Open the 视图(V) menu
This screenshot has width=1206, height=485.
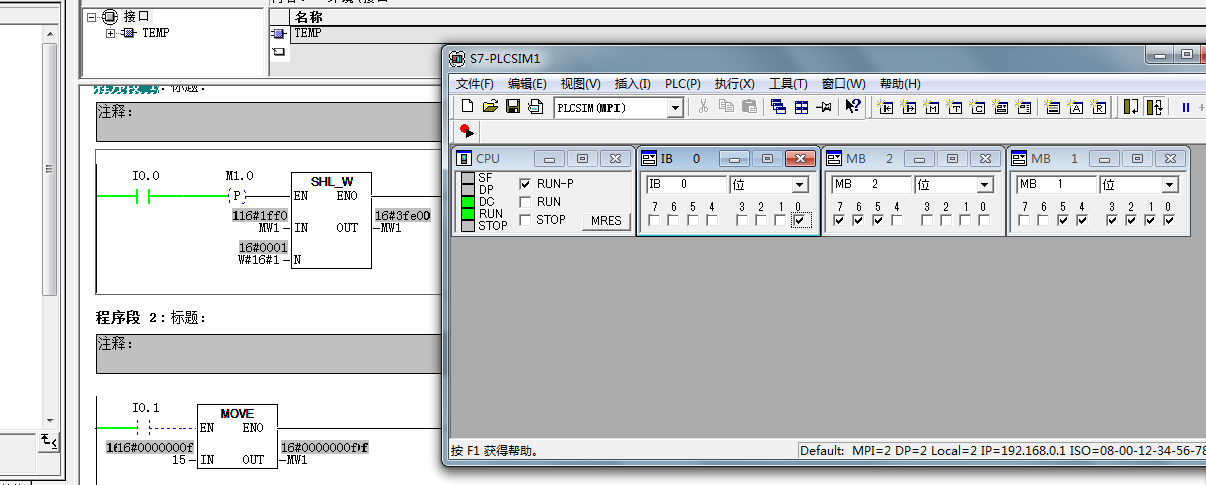click(x=581, y=84)
